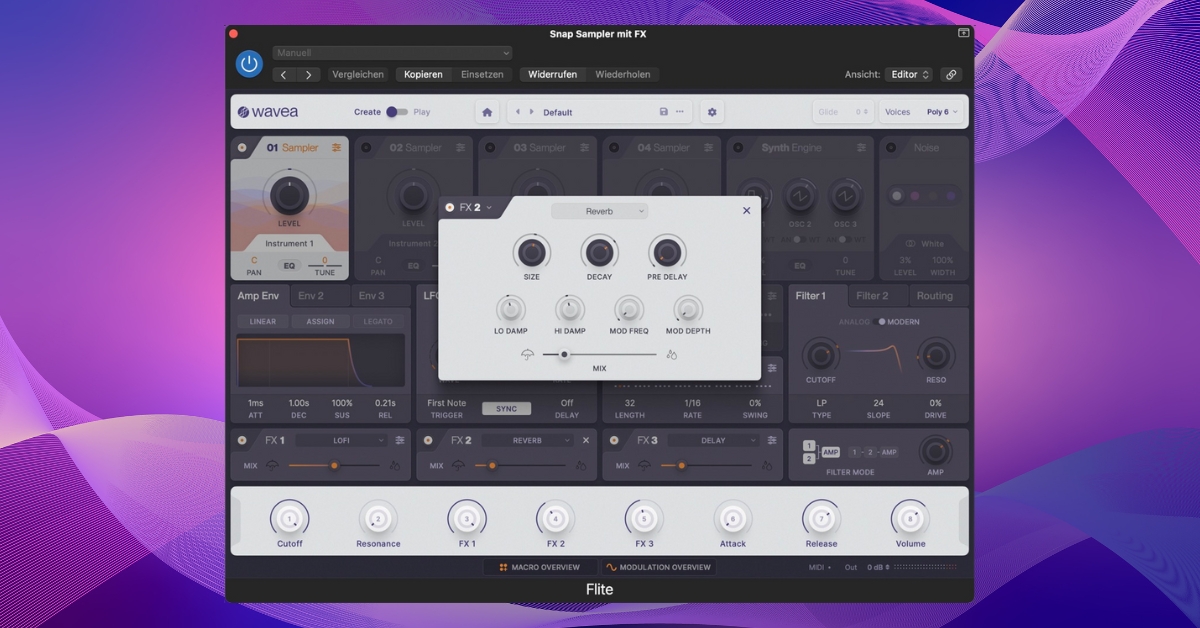Click the MIX slider in Reverb popup
The image size is (1200, 628).
pyautogui.click(x=599, y=354)
